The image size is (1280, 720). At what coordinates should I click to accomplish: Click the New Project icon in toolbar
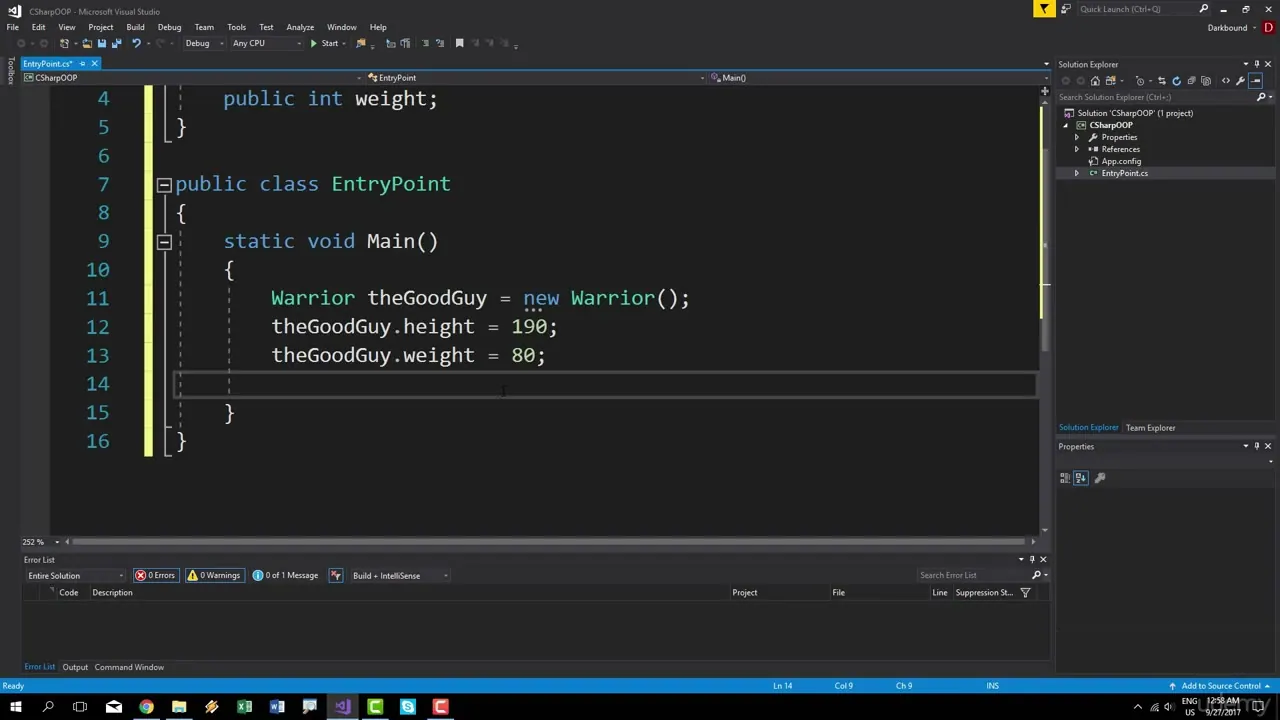(65, 43)
